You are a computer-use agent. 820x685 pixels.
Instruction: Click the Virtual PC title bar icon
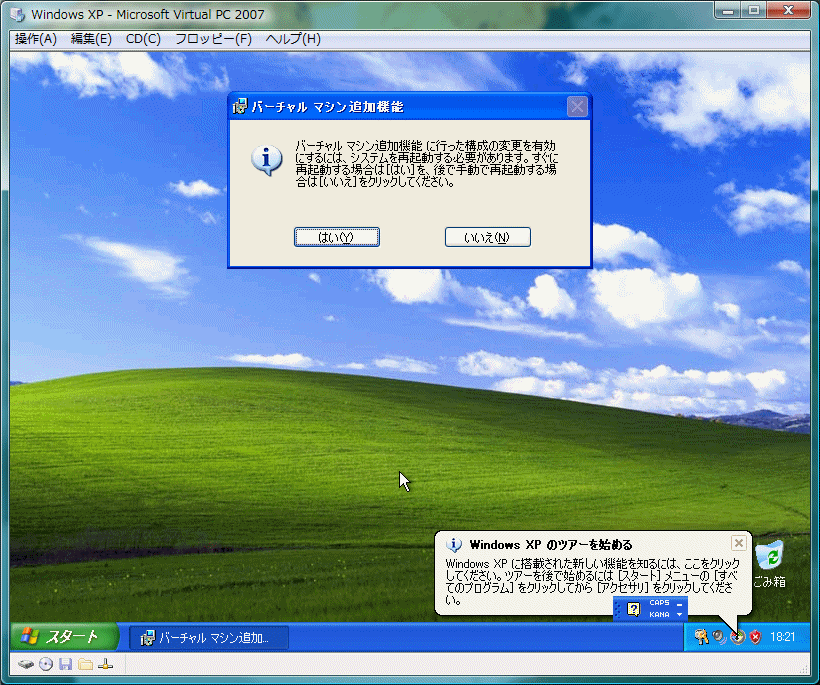pyautogui.click(x=18, y=14)
